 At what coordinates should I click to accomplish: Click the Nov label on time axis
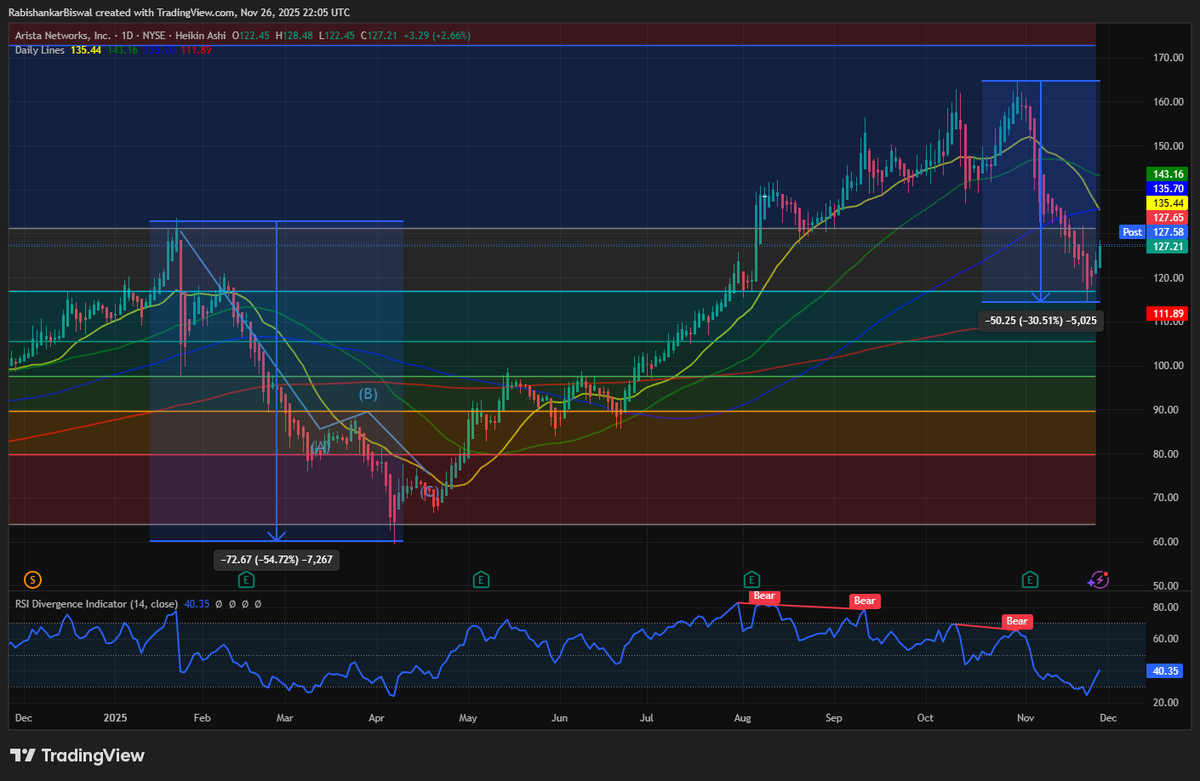click(1025, 718)
